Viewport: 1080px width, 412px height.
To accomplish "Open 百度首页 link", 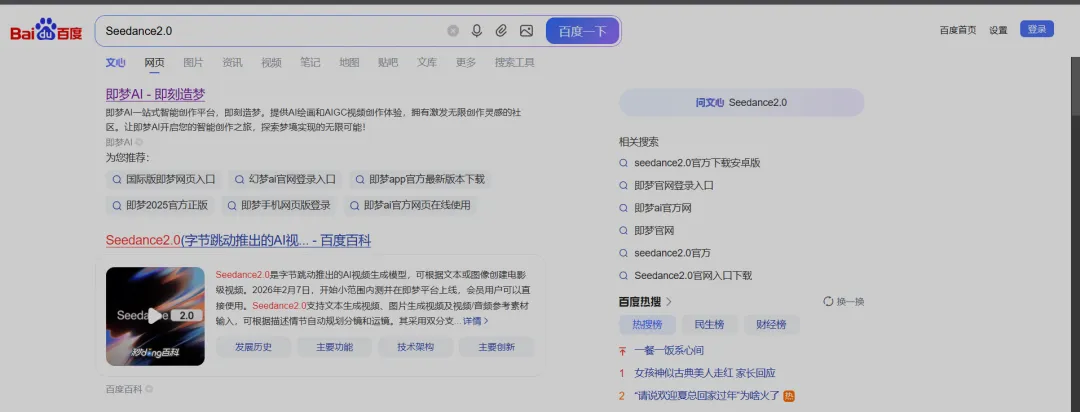I will click(958, 30).
